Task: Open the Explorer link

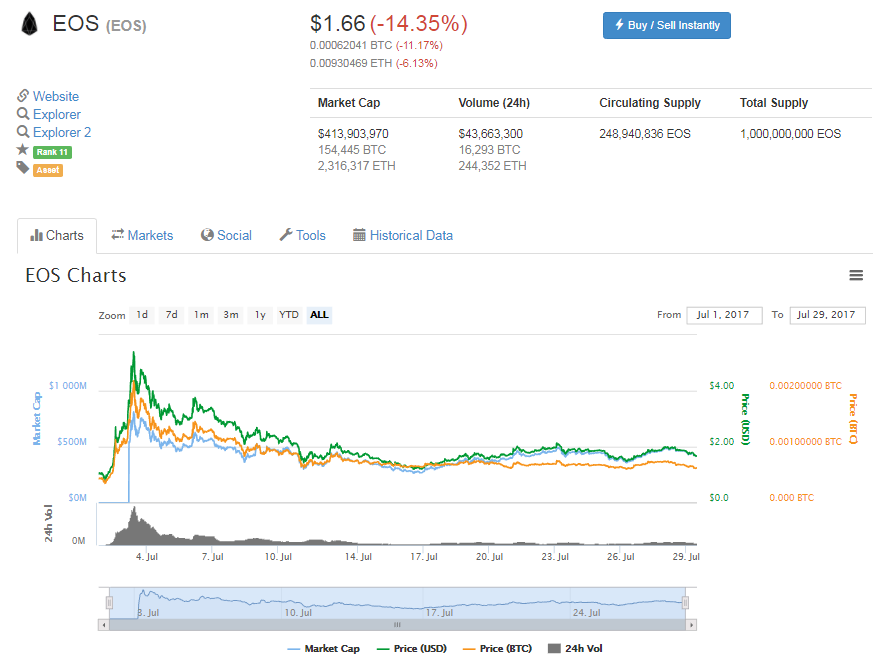Action: (x=57, y=114)
